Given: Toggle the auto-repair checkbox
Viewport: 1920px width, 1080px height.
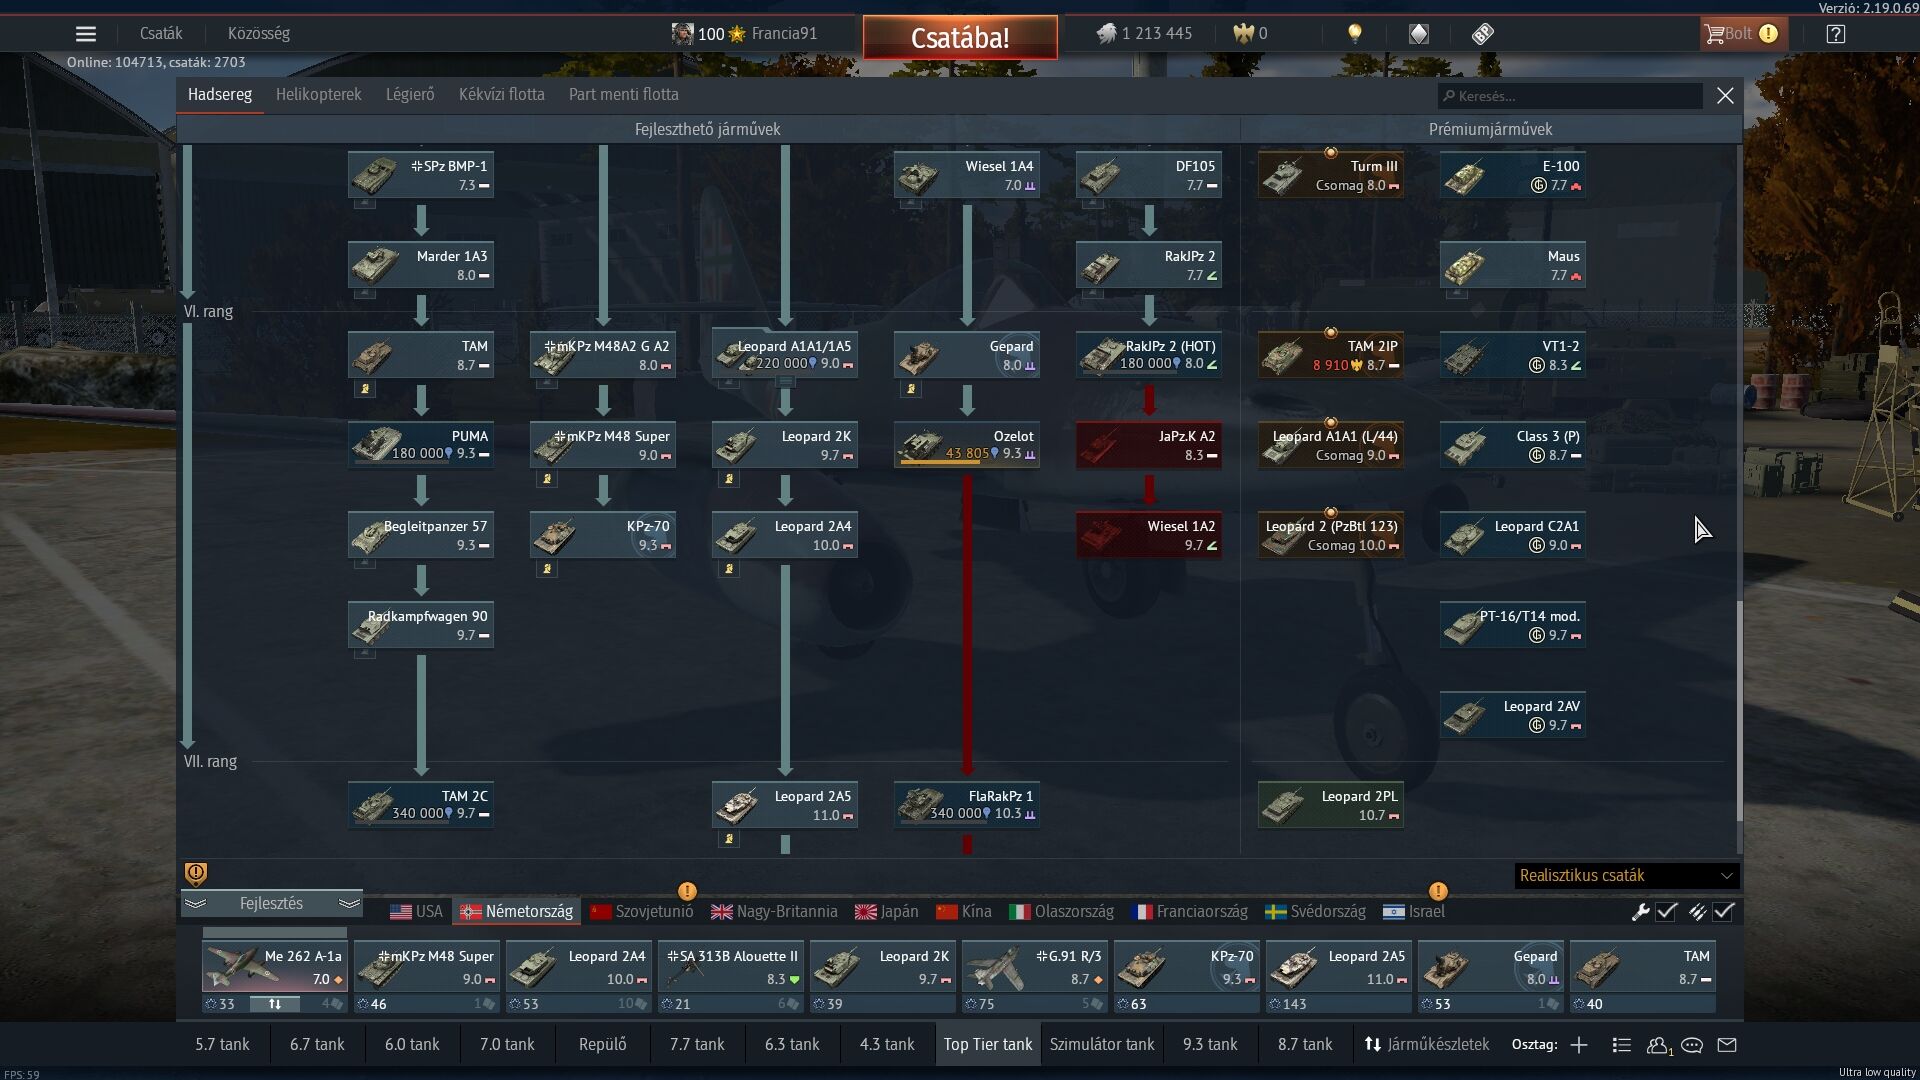Looking at the screenshot, I should point(1667,912).
